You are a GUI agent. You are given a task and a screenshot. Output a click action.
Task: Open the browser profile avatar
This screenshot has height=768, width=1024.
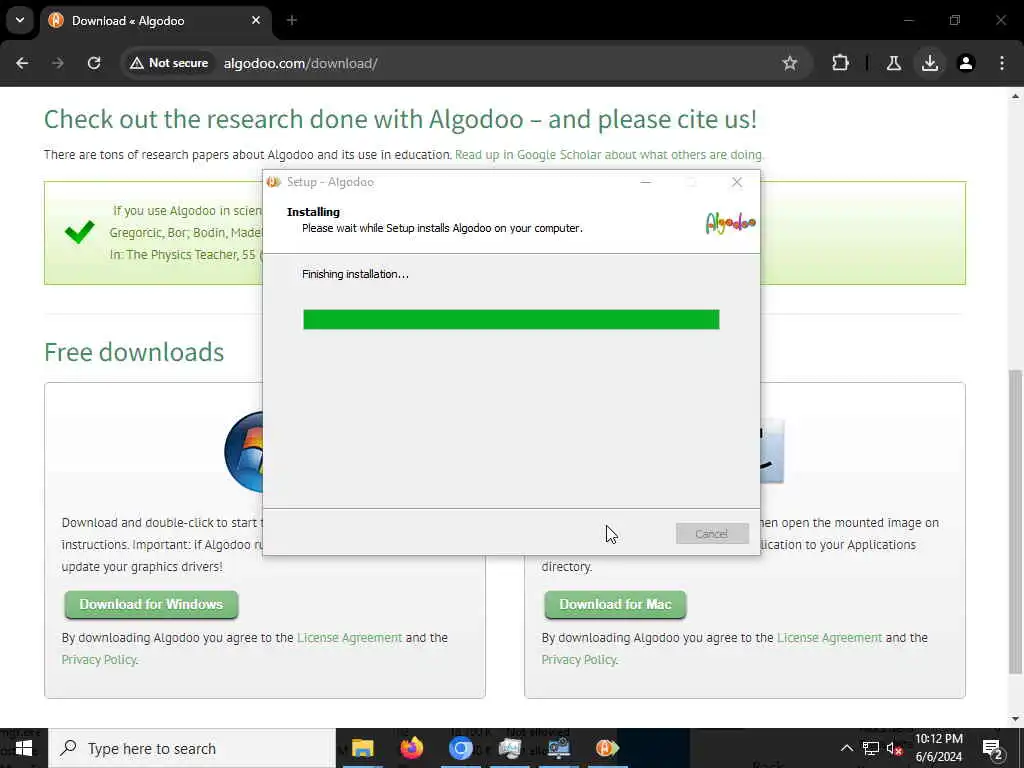pos(966,63)
